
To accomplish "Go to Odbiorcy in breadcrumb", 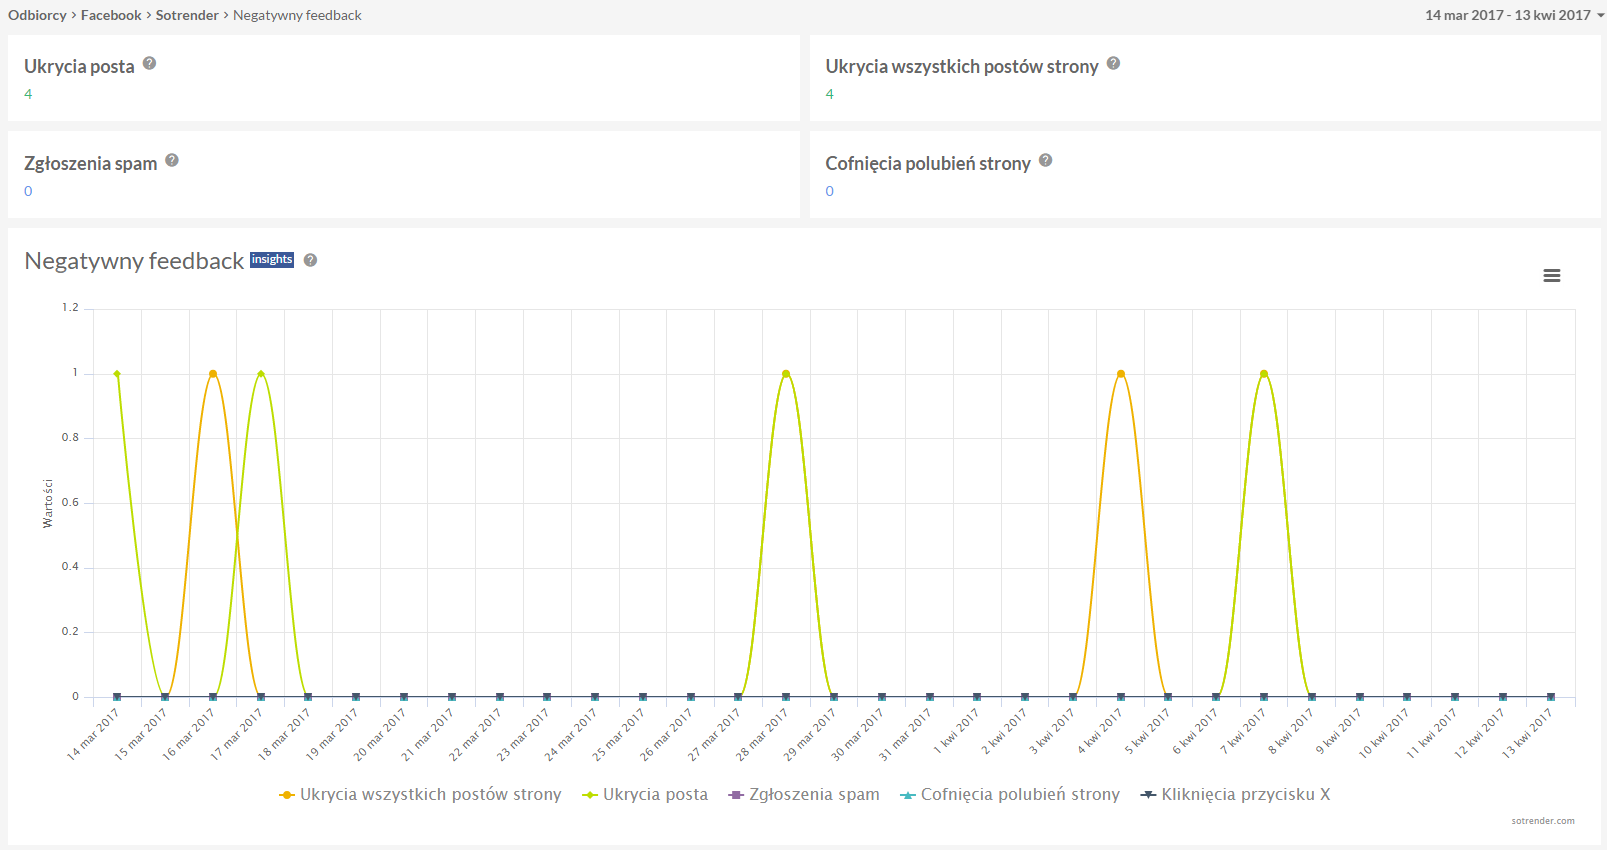I will (x=37, y=15).
